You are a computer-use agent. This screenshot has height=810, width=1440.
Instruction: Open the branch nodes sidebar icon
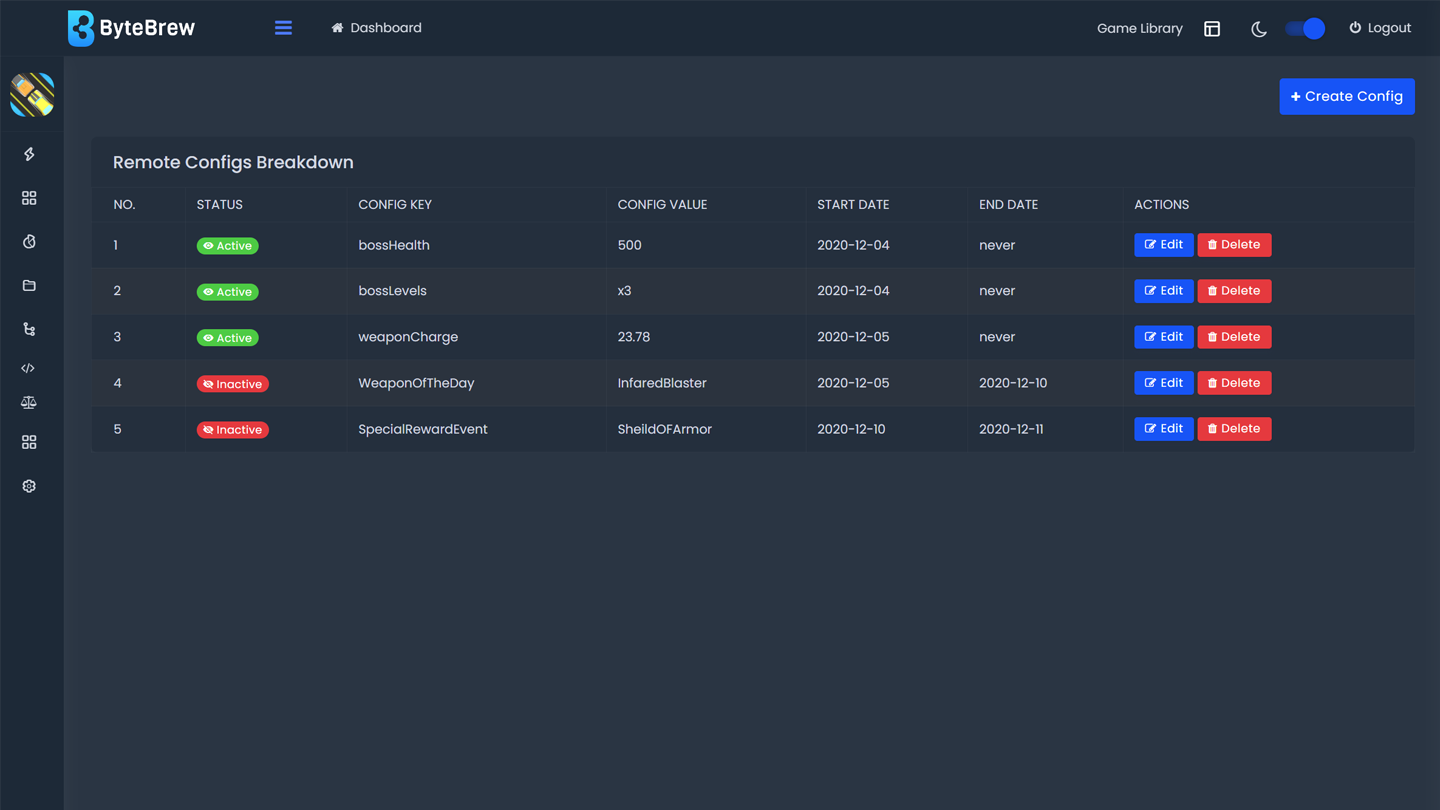click(29, 329)
